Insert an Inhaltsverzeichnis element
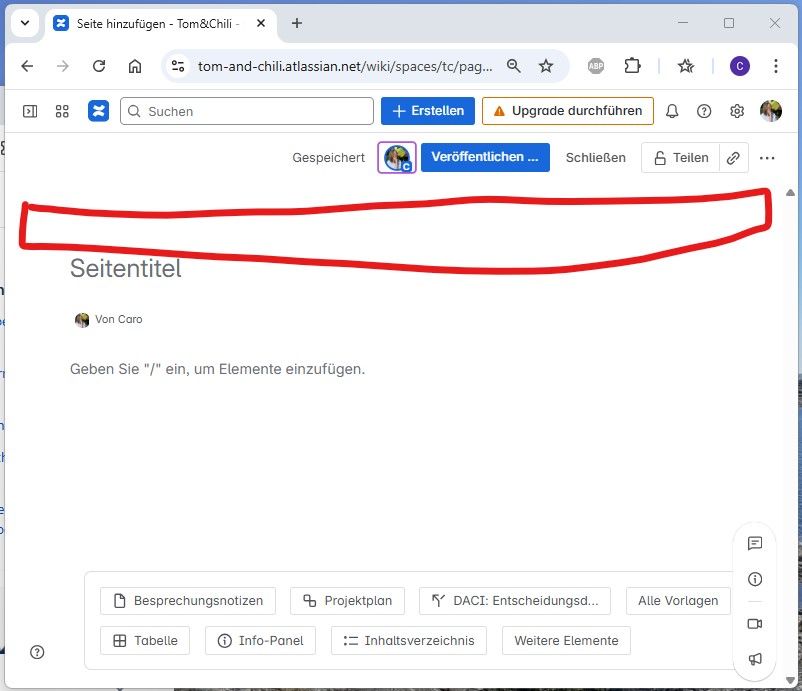The width and height of the screenshot is (802, 691). point(409,640)
